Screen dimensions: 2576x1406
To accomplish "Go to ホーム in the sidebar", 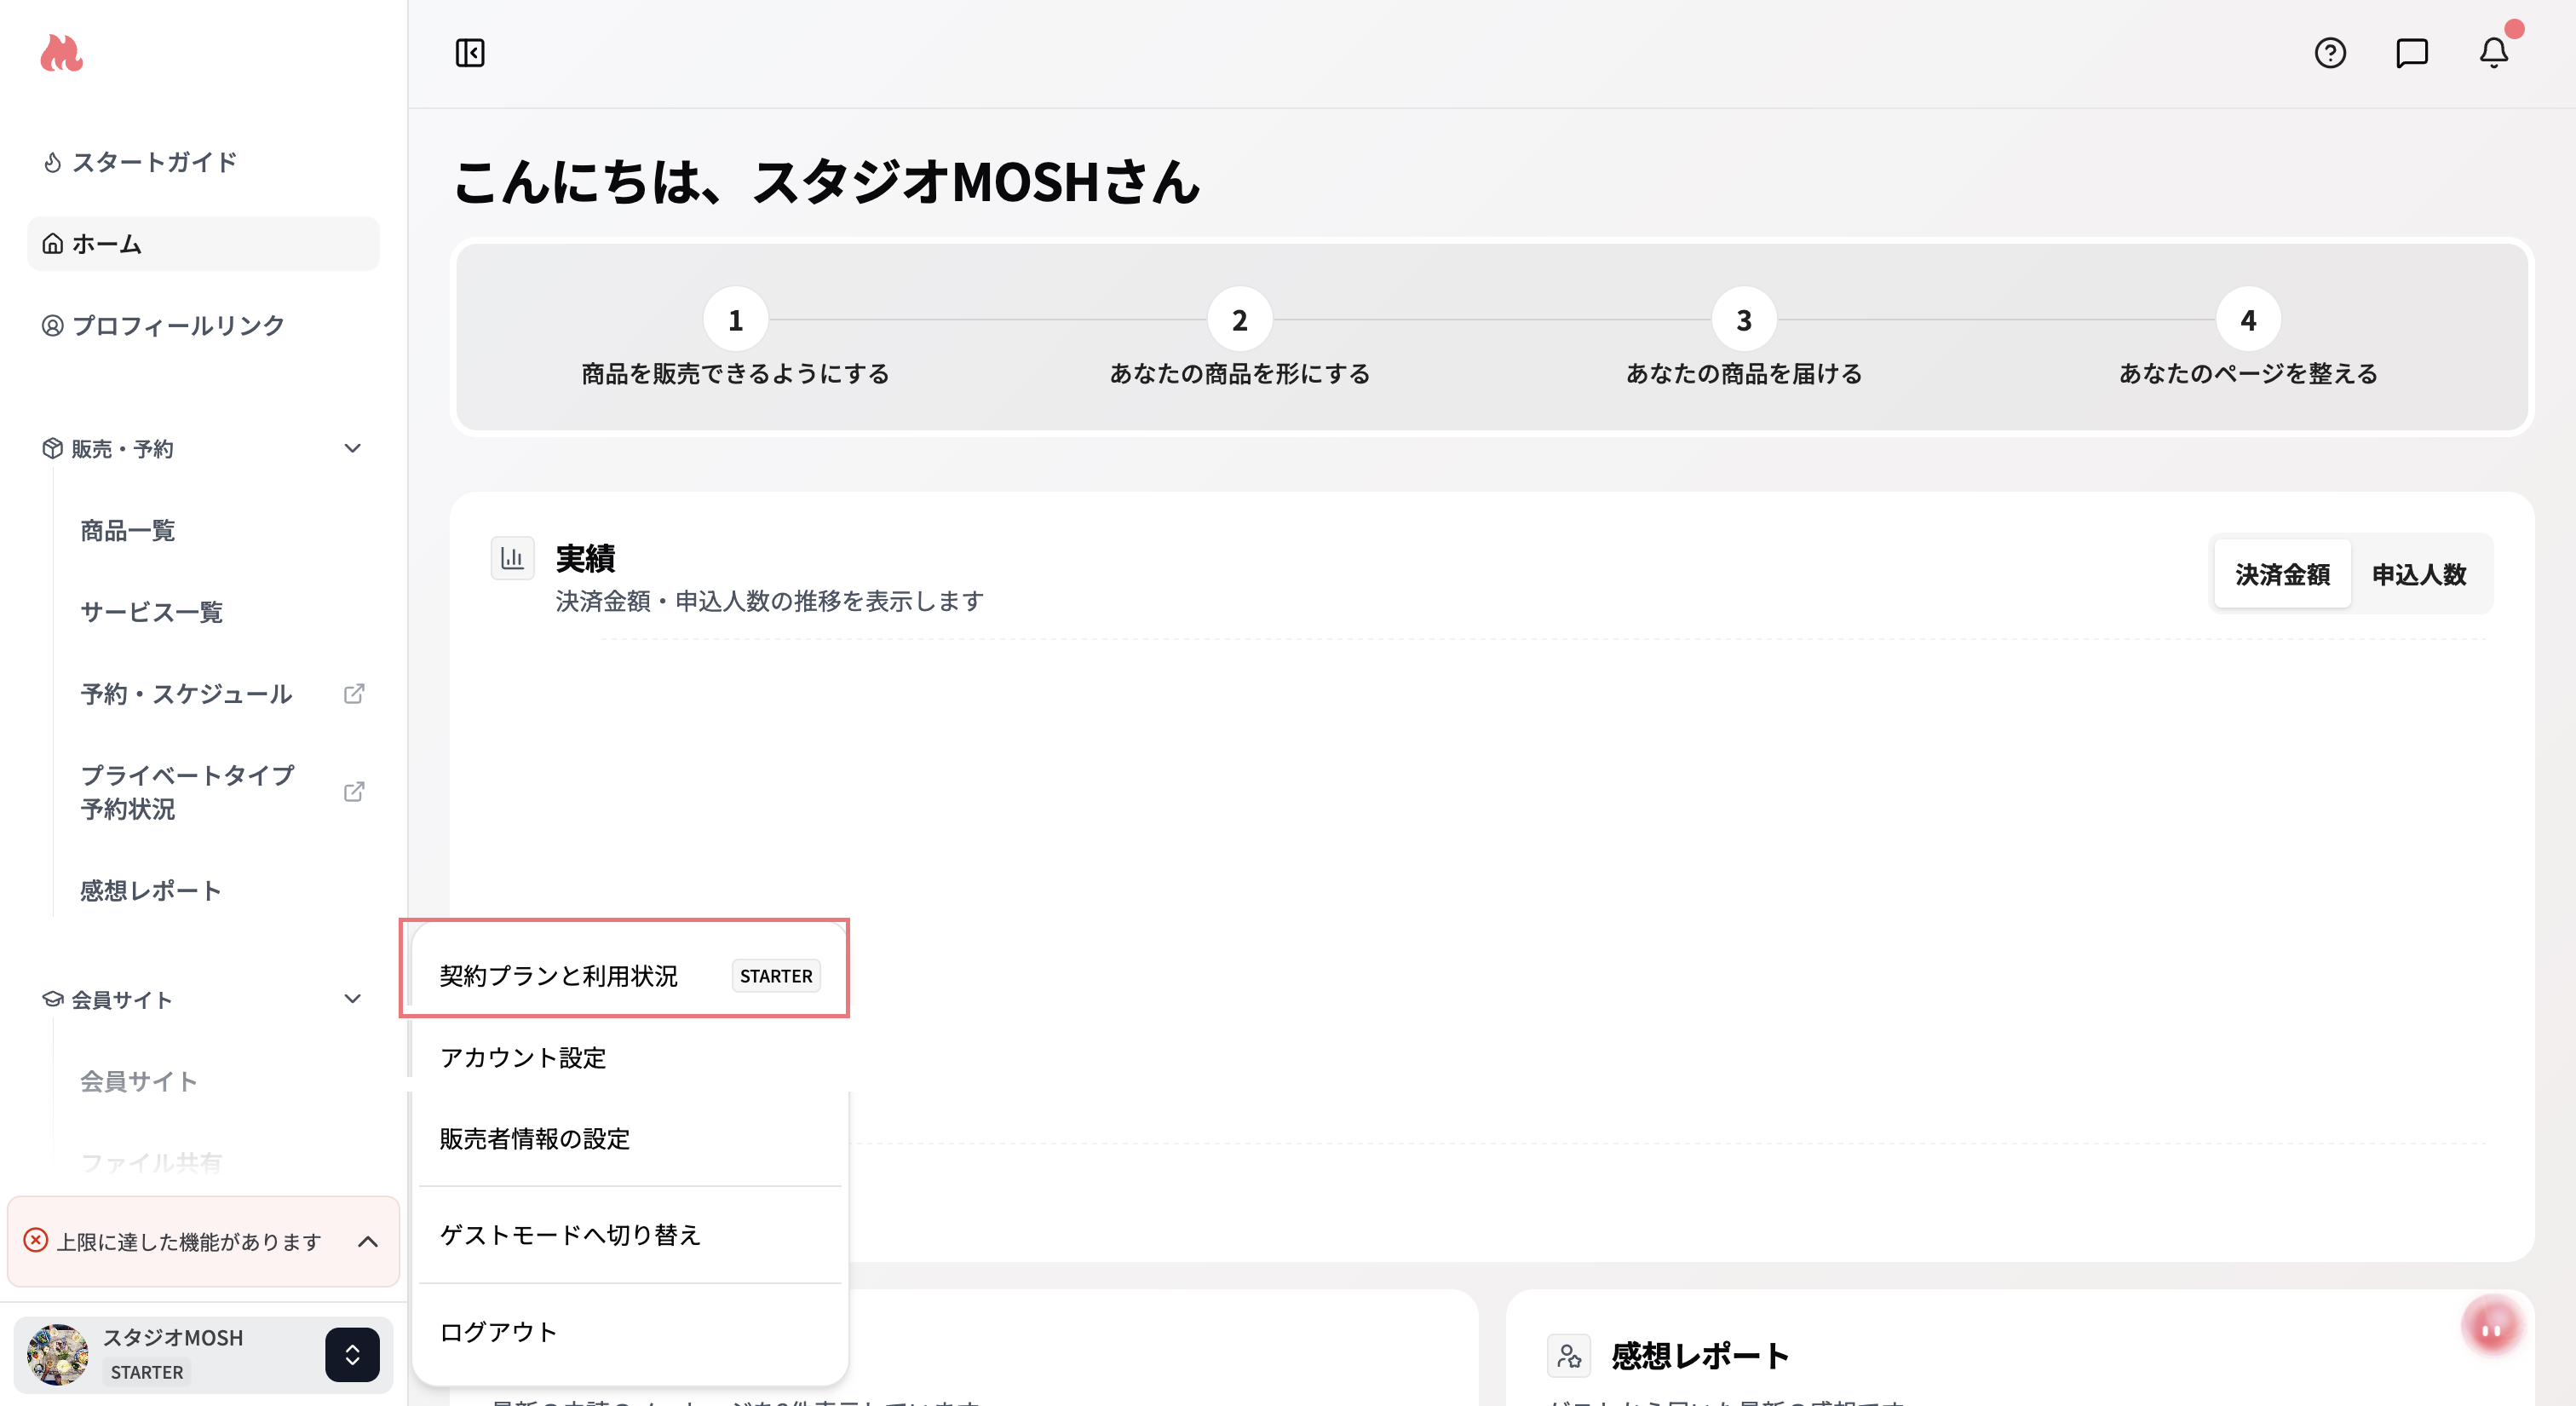I will point(204,244).
